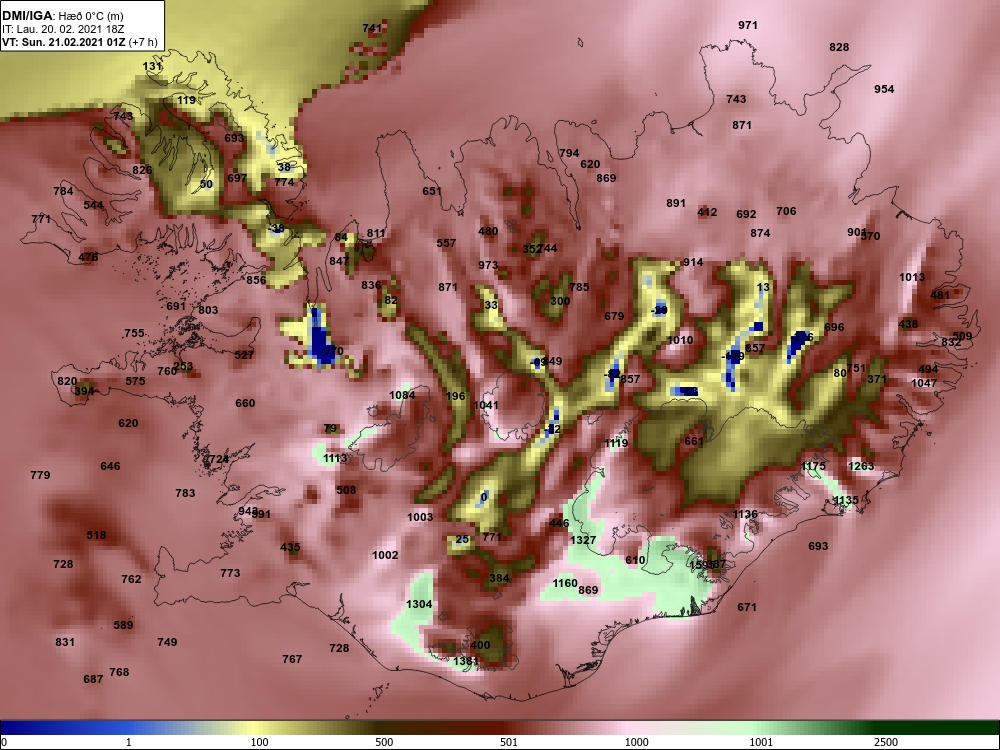
Task: Select the '914' height value
Action: click(693, 262)
